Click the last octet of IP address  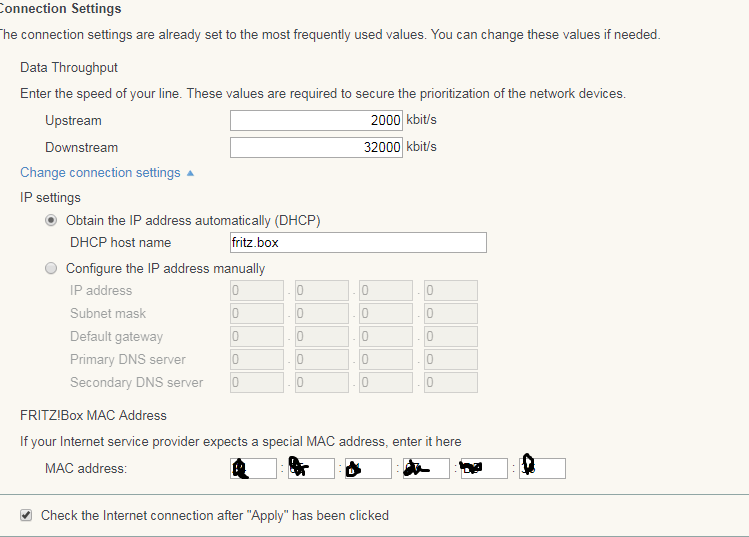pyautogui.click(x=450, y=291)
